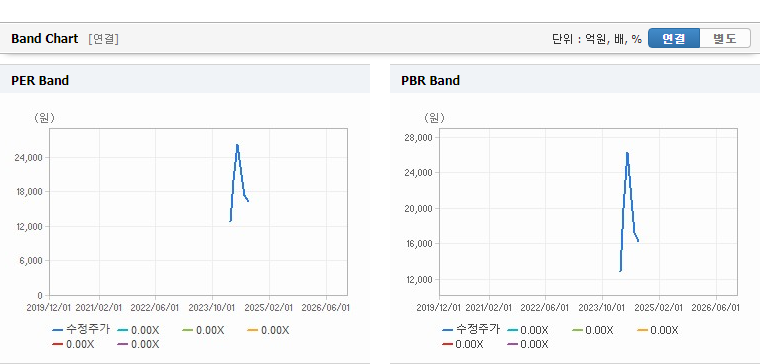Click 2022/06/01 date on PER Band axis
This screenshot has width=760, height=364.
pyautogui.click(x=156, y=308)
